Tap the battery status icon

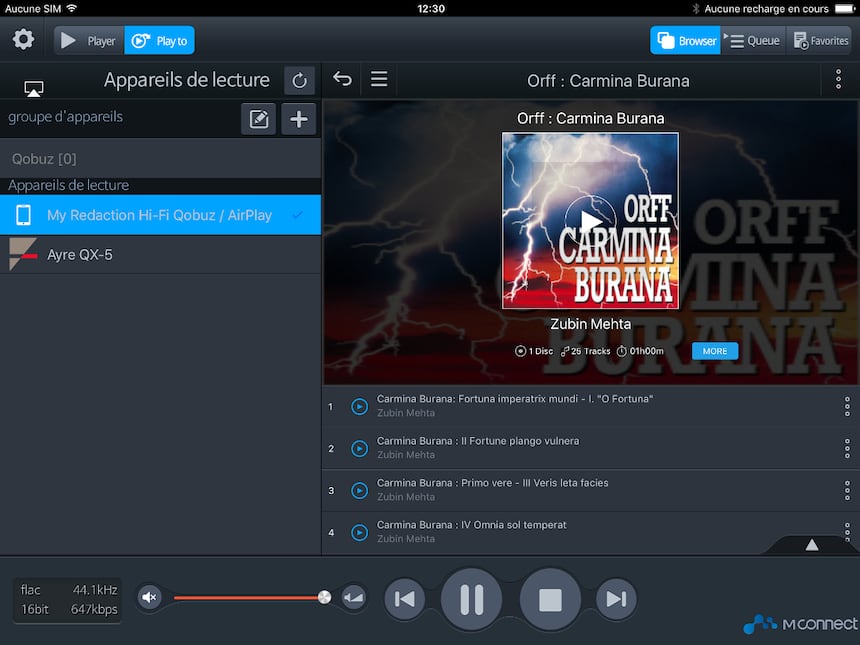point(845,8)
